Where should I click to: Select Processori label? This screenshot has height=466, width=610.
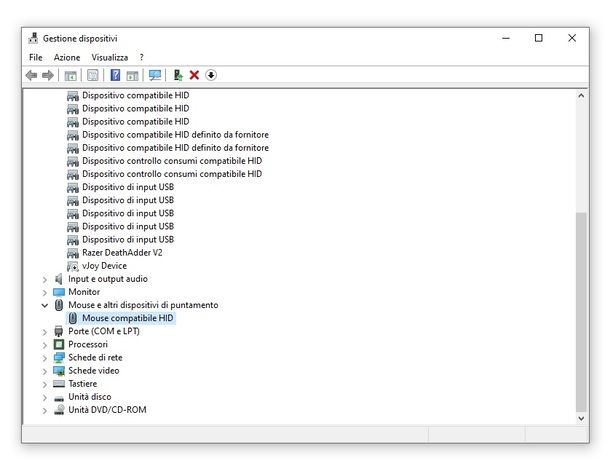(88, 344)
